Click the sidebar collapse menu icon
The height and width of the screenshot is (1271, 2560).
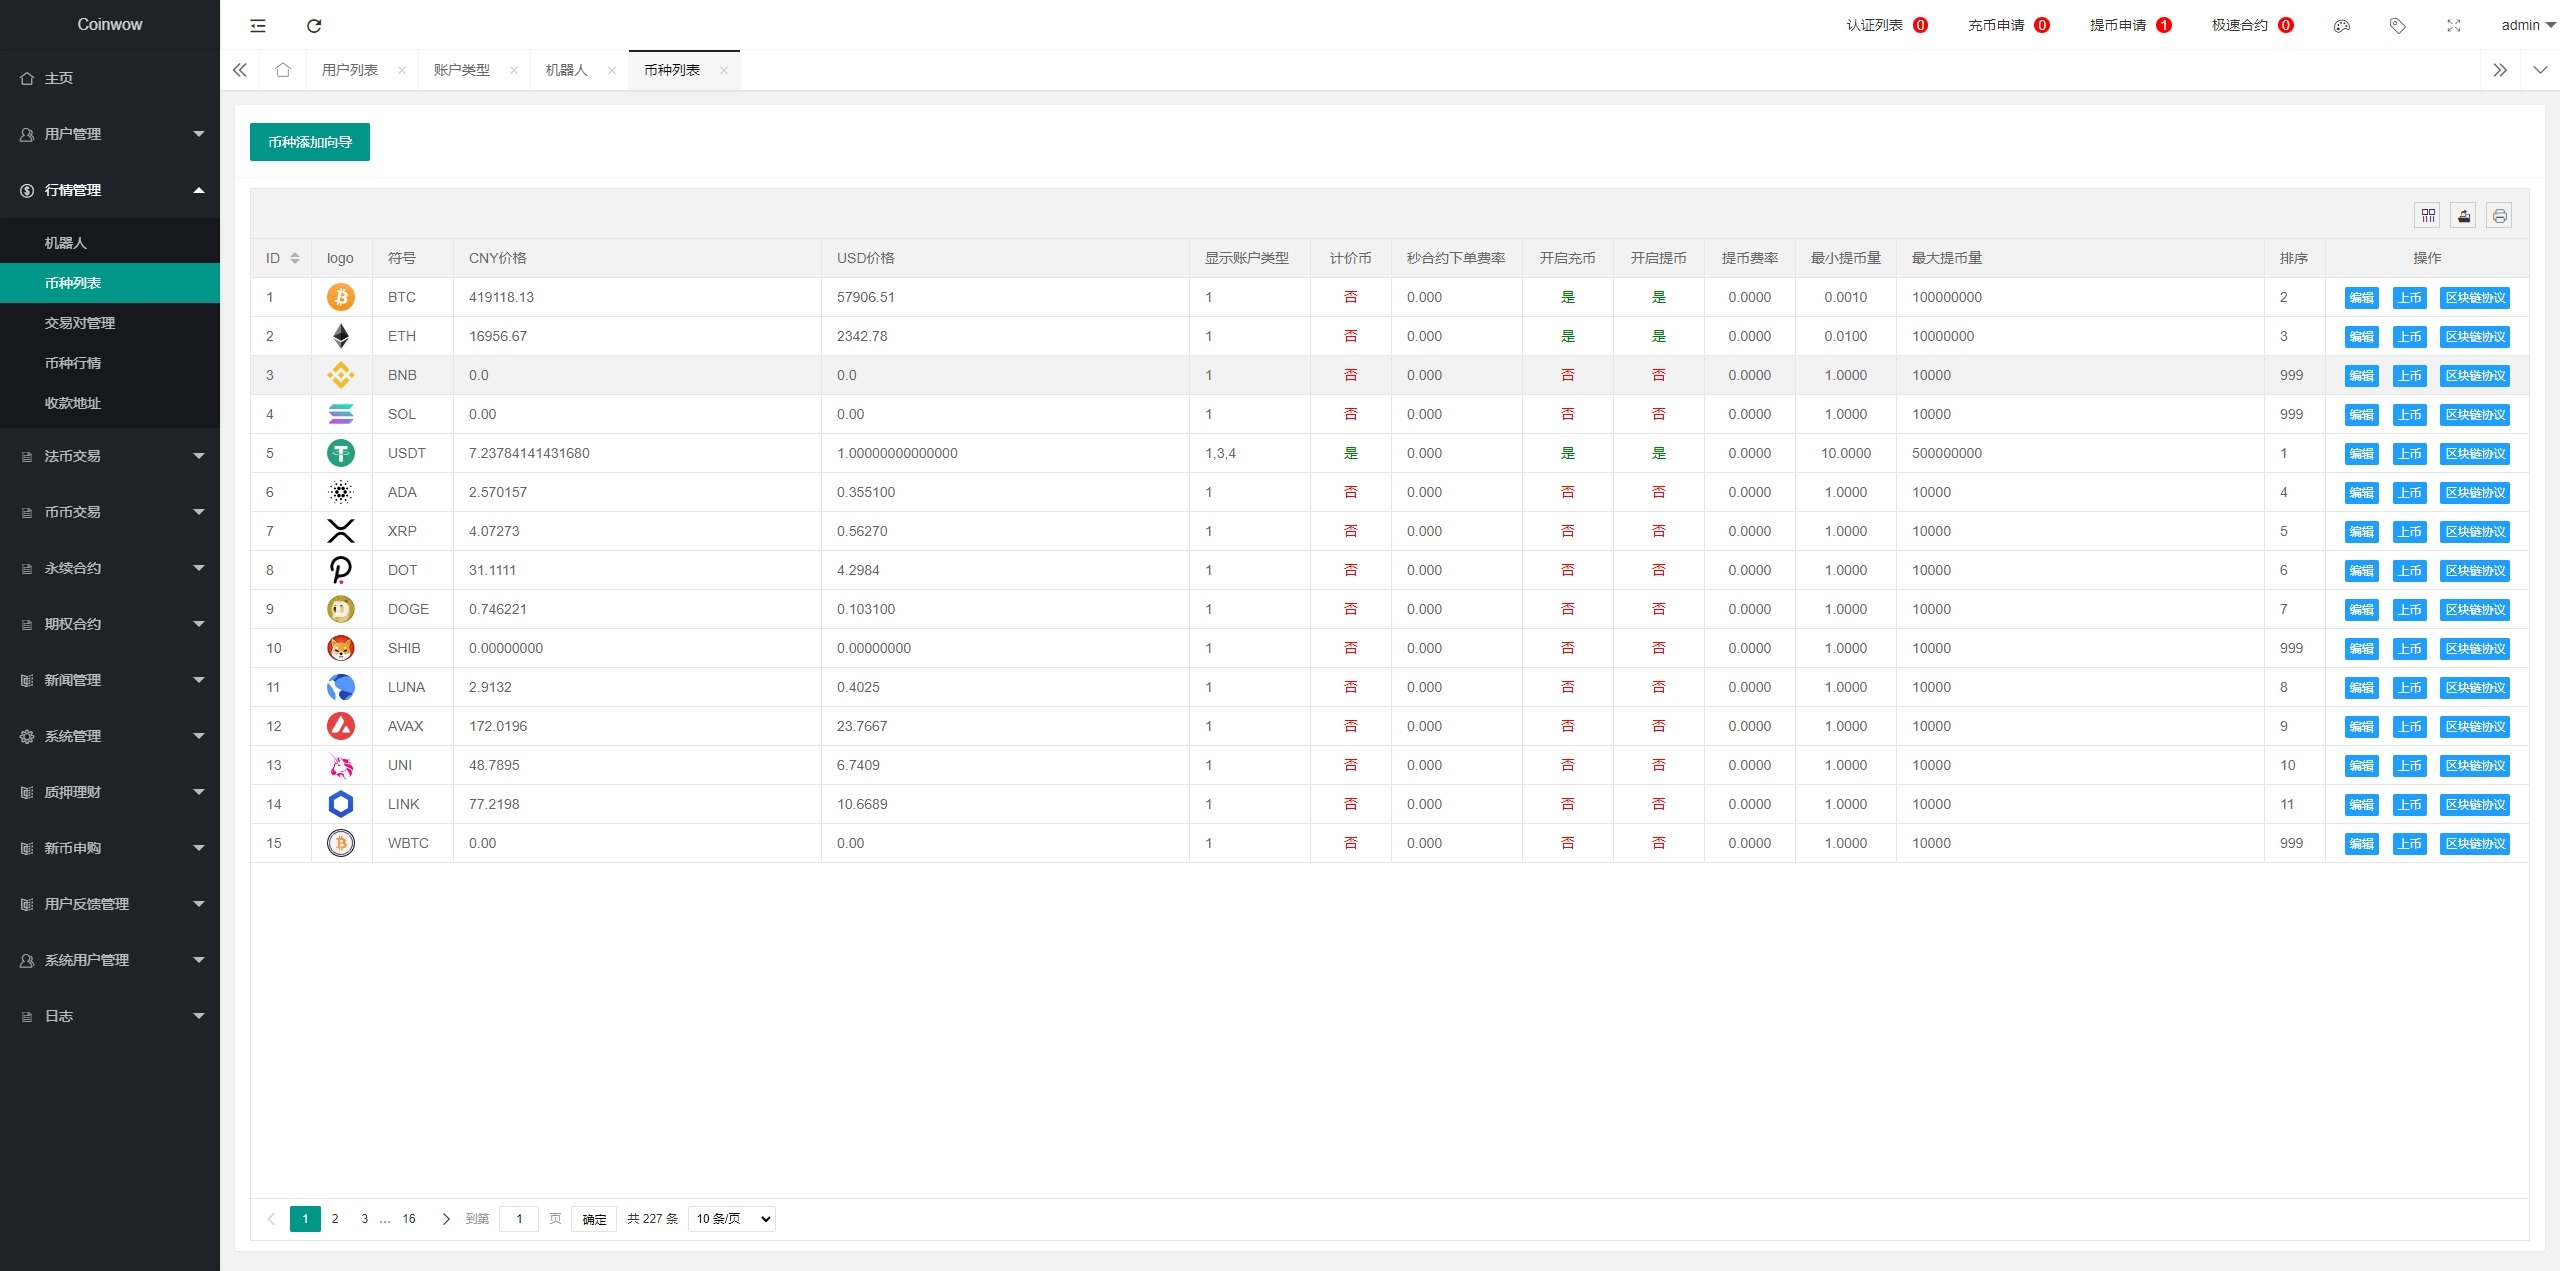[258, 26]
